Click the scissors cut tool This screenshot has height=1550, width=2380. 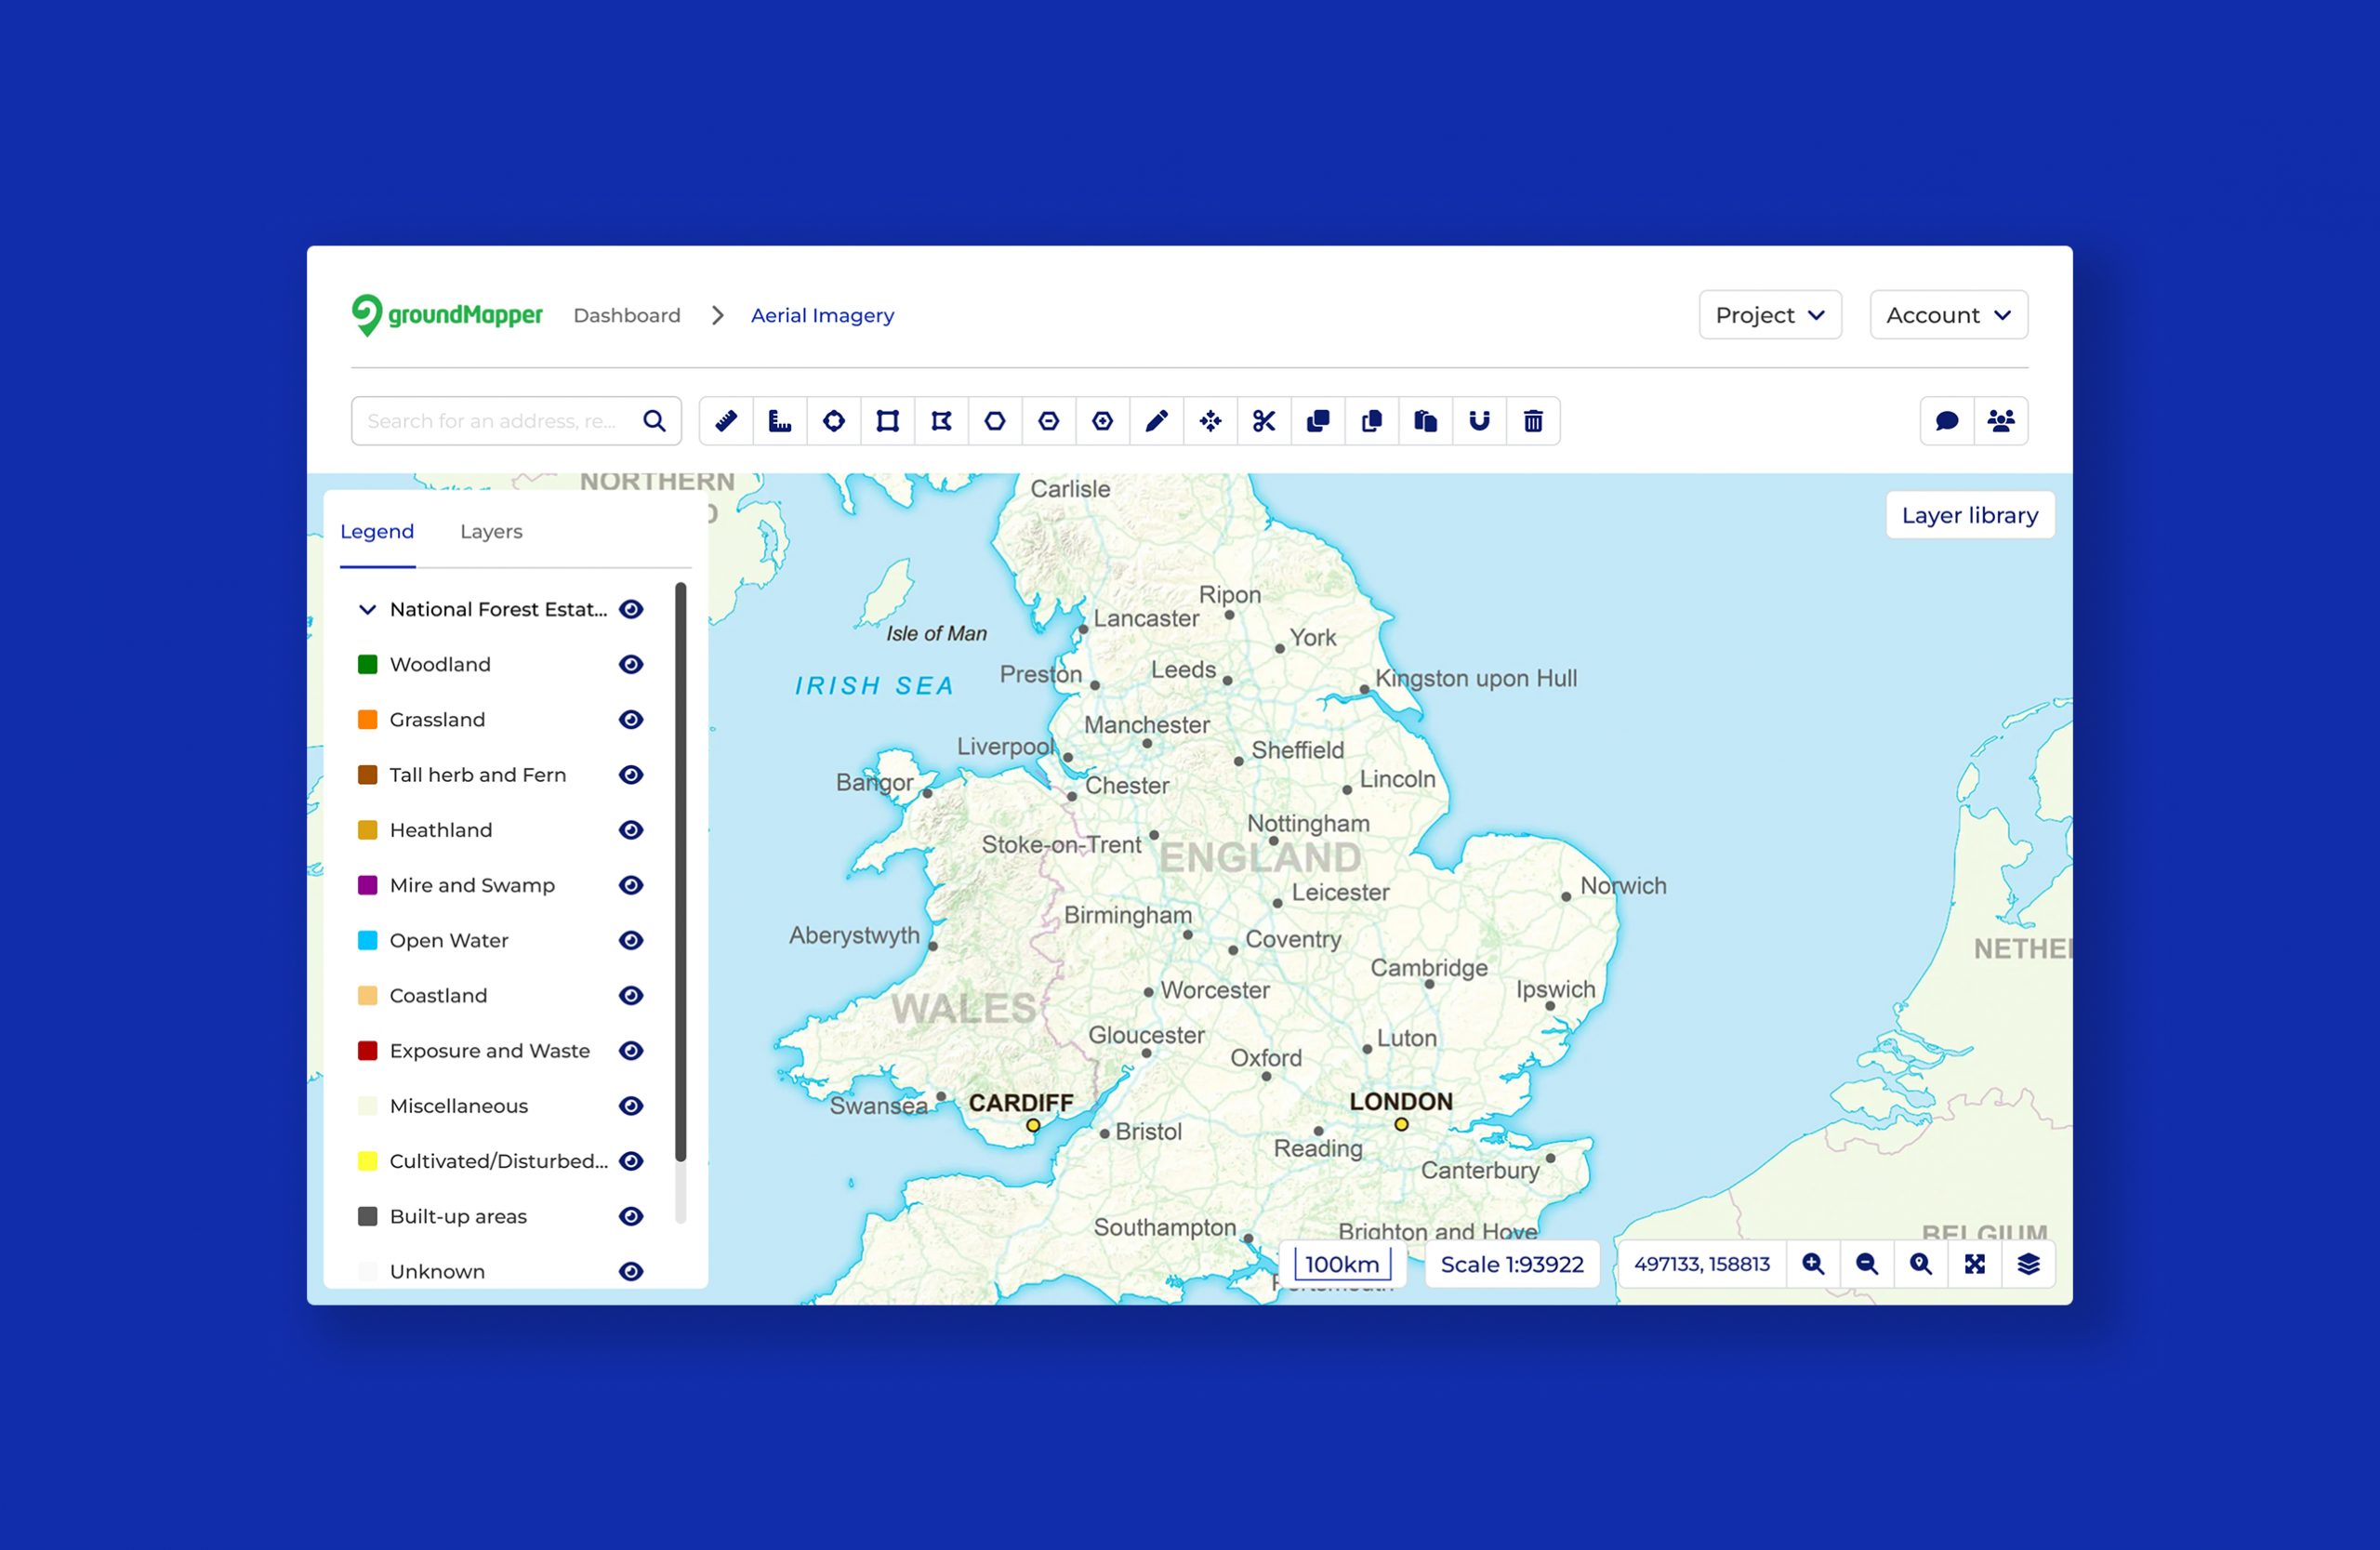1264,421
